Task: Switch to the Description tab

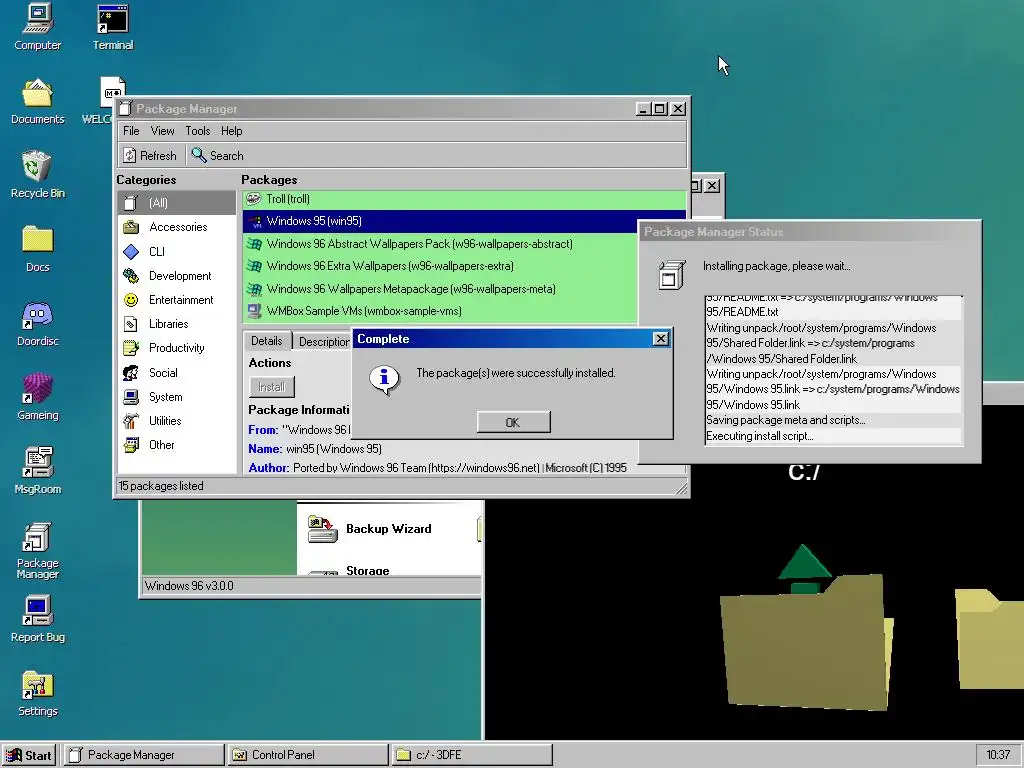Action: coord(323,342)
